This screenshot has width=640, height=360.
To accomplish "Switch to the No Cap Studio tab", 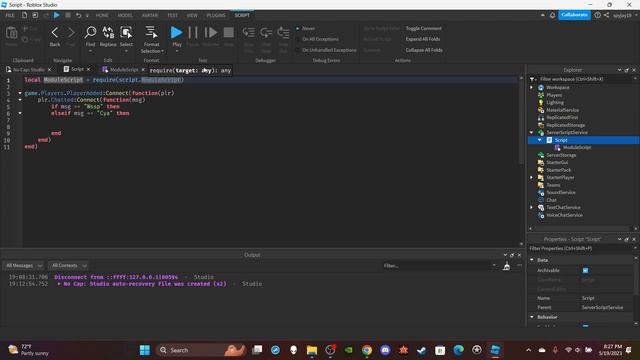I will point(28,70).
